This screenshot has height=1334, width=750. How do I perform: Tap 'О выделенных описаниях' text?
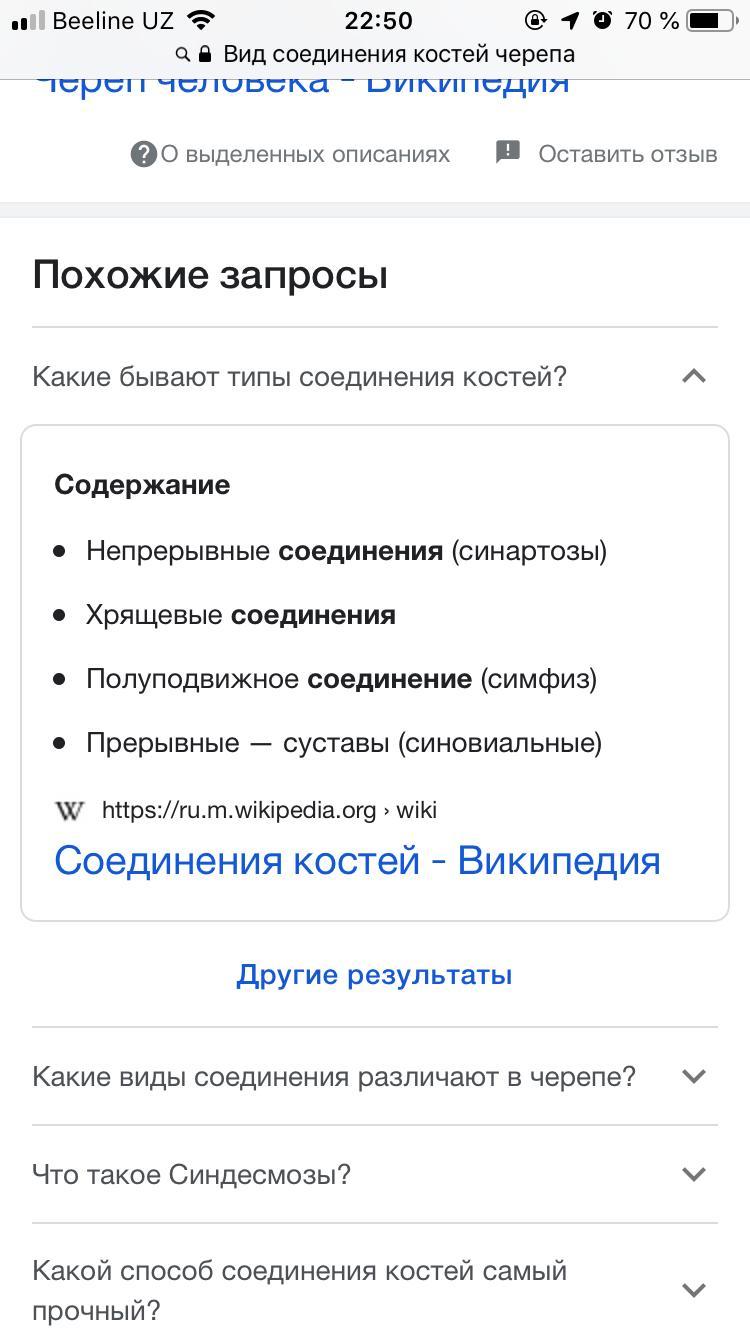pyautogui.click(x=305, y=154)
